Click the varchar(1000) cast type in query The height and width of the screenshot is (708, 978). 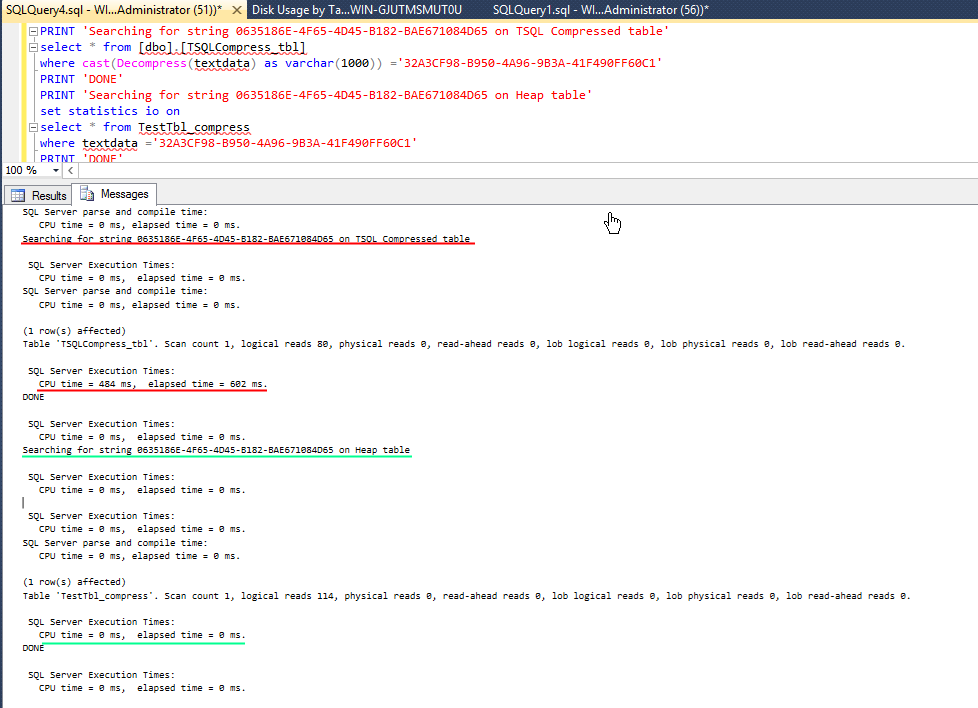pos(330,63)
